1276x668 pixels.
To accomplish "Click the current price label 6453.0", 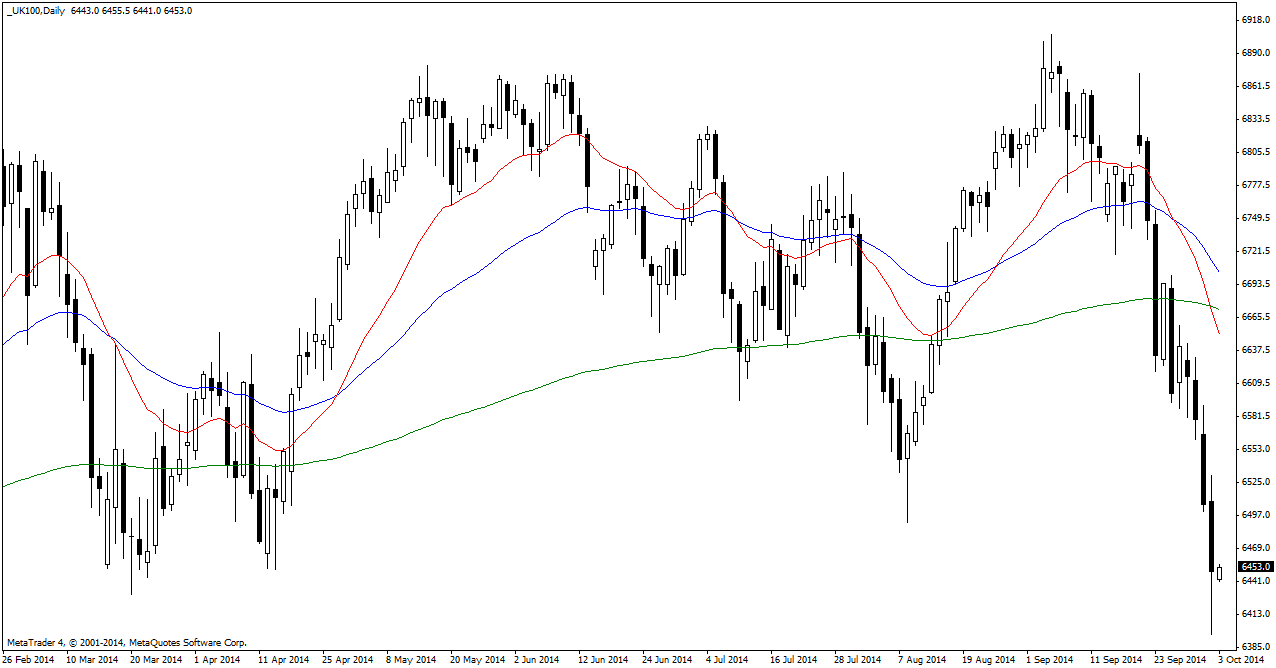I will click(1255, 567).
